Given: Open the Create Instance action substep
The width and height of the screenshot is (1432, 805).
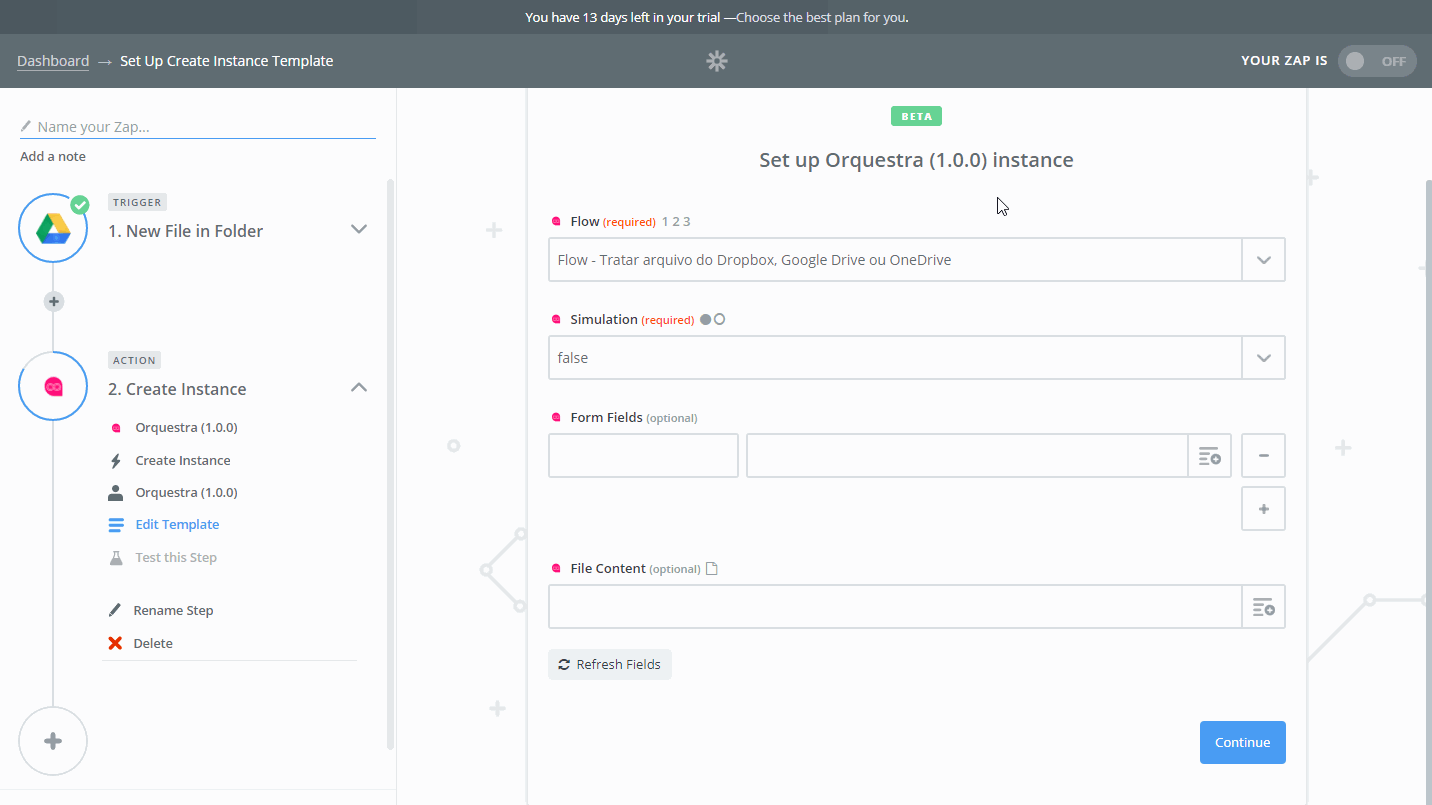Looking at the screenshot, I should 183,460.
